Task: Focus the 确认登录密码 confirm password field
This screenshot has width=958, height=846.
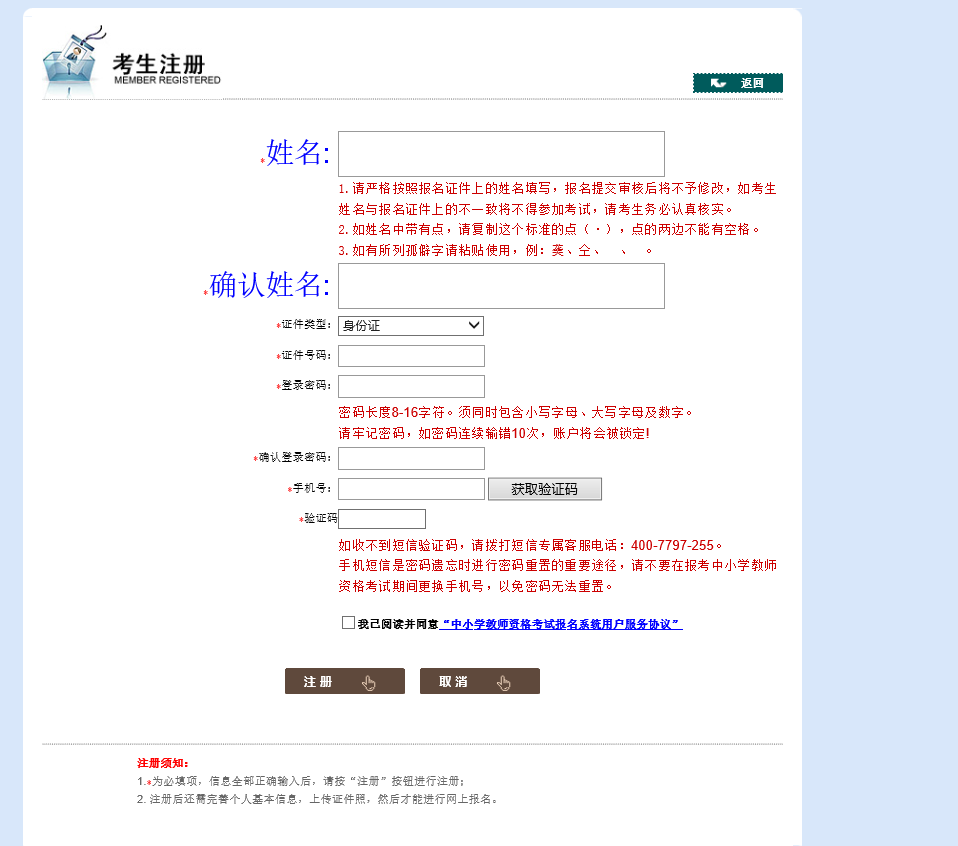Action: point(411,458)
